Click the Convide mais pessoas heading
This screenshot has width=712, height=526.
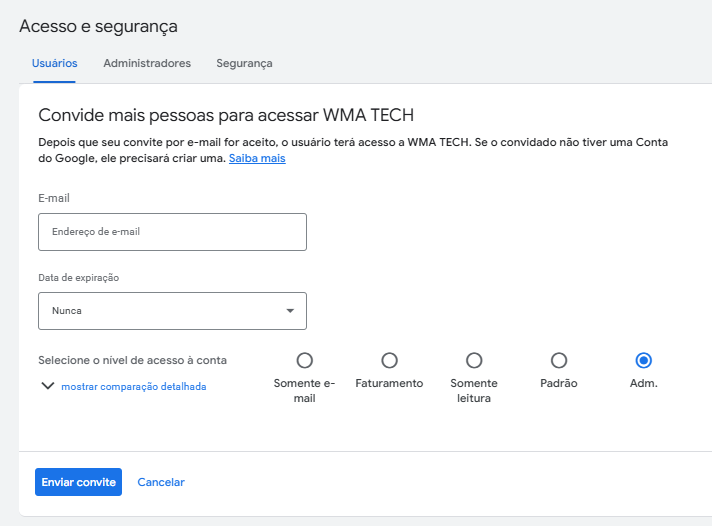[x=226, y=115]
